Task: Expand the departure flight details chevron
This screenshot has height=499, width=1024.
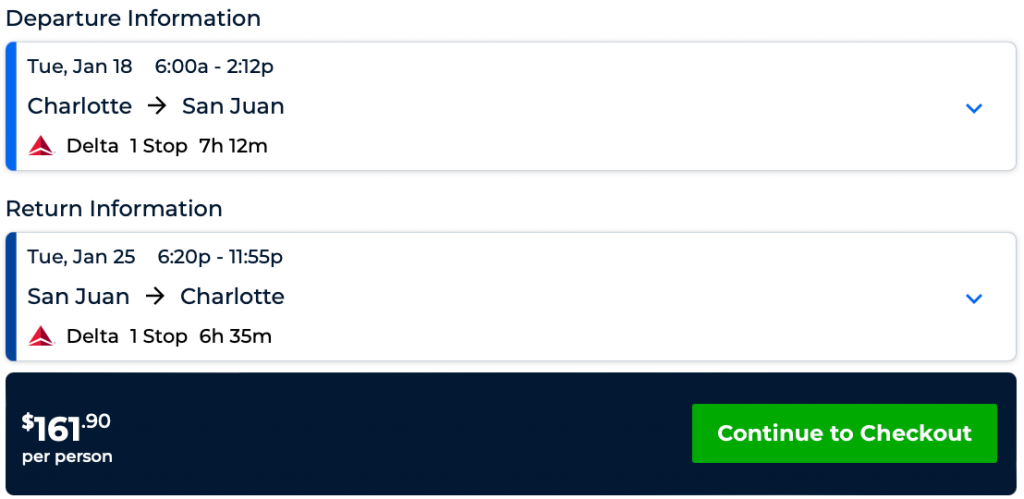Action: click(974, 108)
